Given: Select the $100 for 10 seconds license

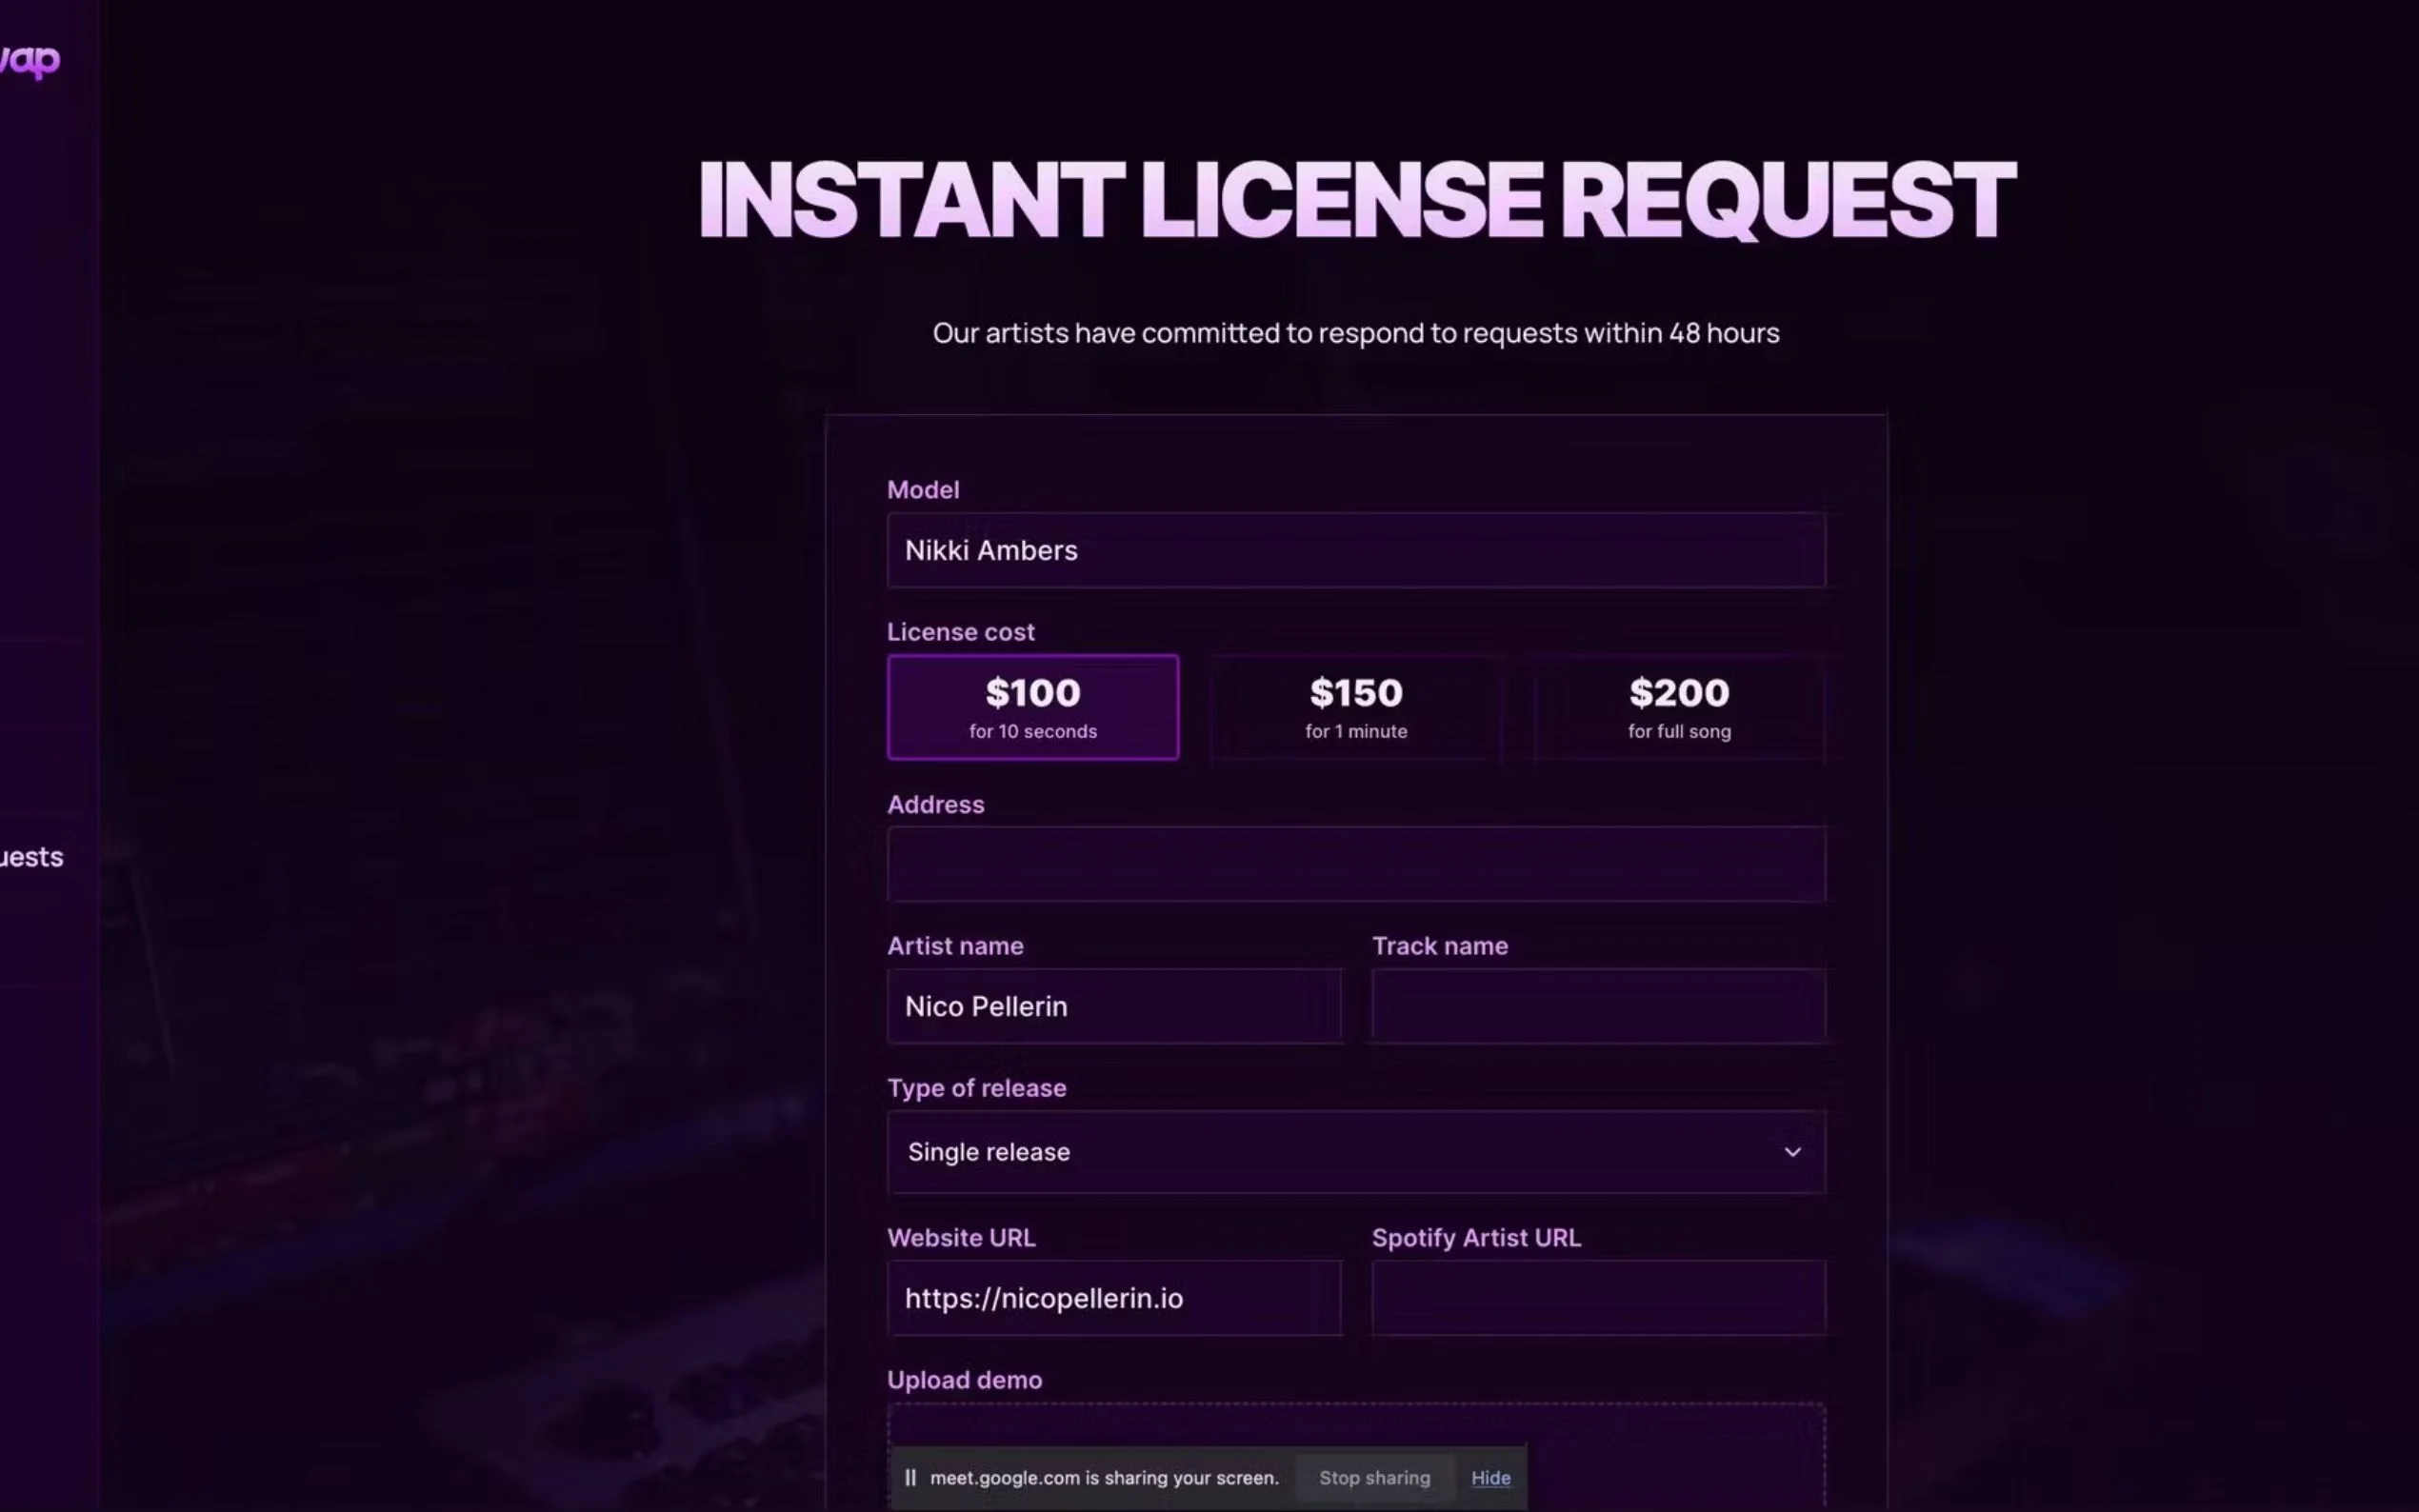Looking at the screenshot, I should 1032,707.
